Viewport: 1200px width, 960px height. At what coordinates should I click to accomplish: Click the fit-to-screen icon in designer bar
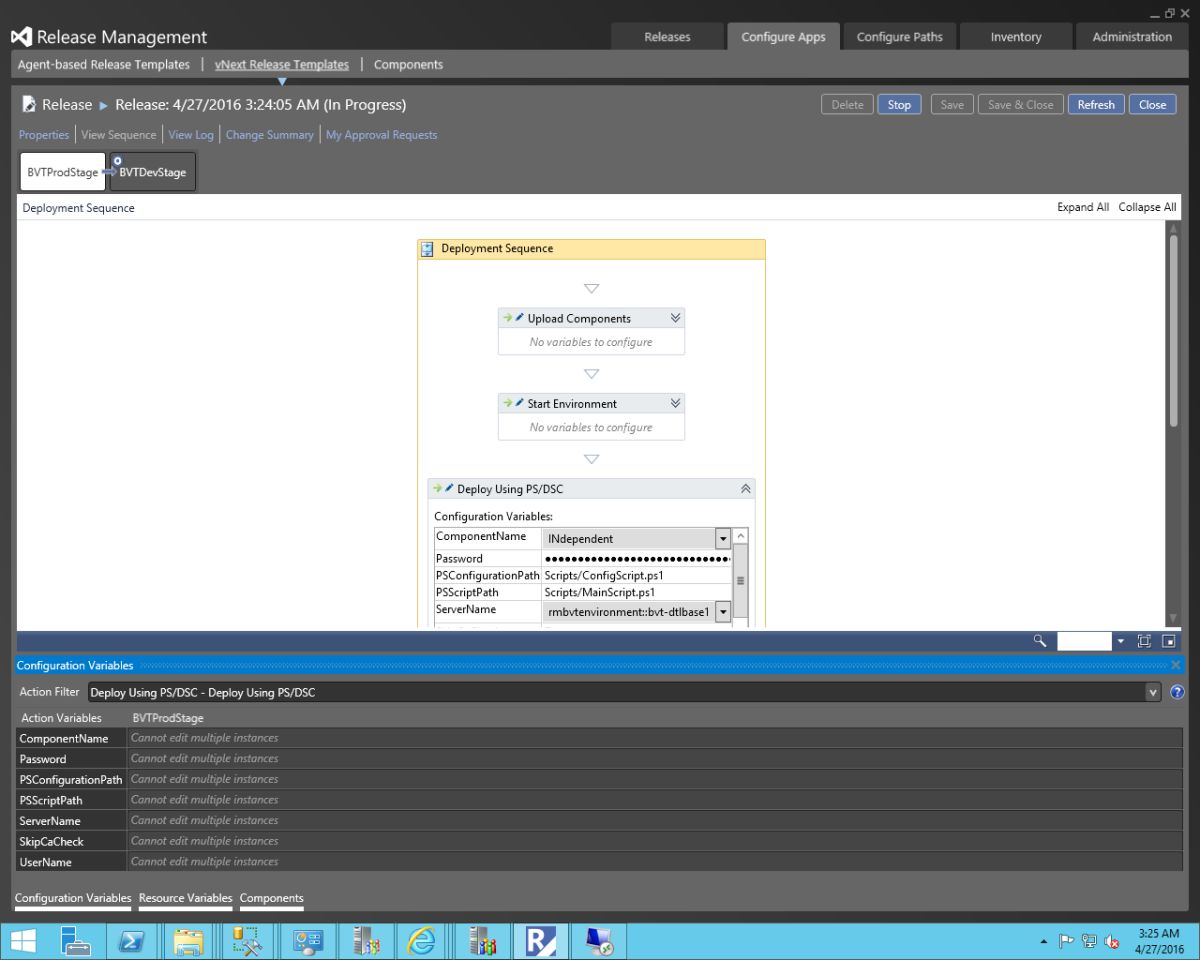pos(1144,641)
